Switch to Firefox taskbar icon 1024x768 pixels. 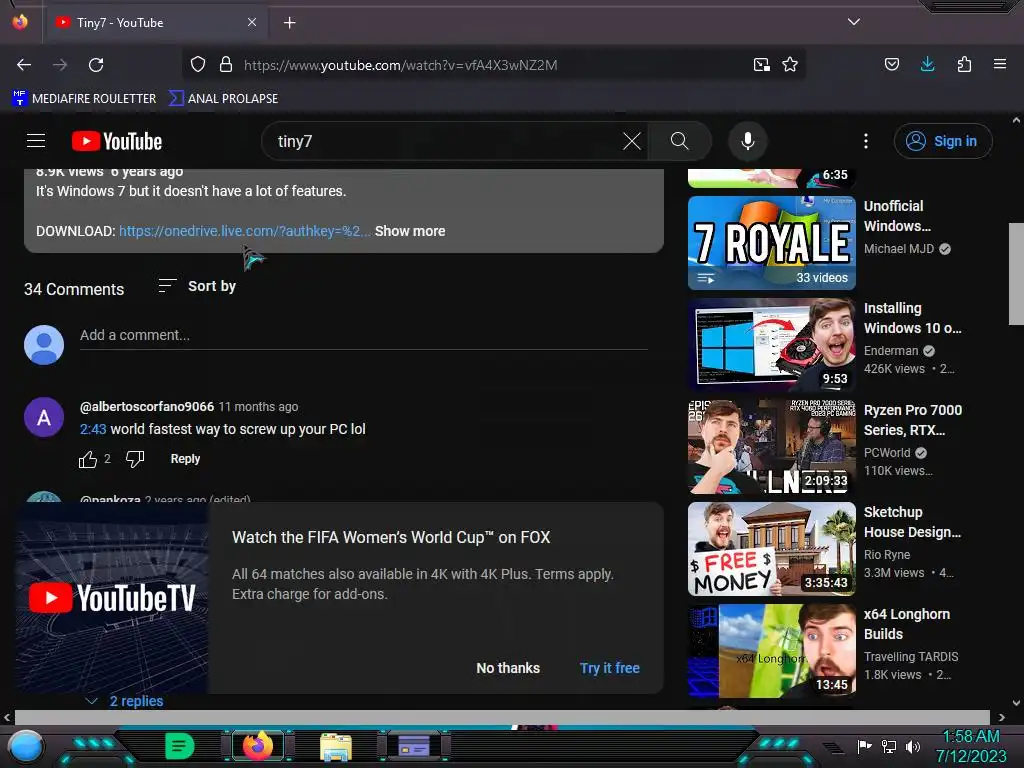click(x=257, y=746)
